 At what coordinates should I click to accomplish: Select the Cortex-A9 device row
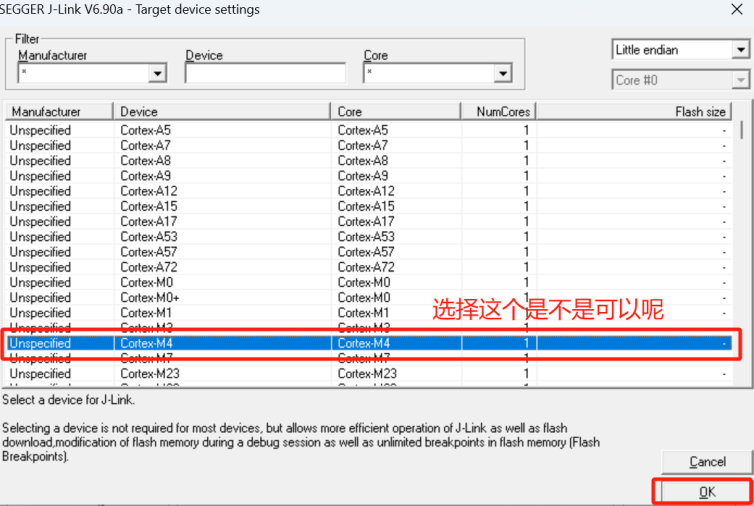(369, 176)
